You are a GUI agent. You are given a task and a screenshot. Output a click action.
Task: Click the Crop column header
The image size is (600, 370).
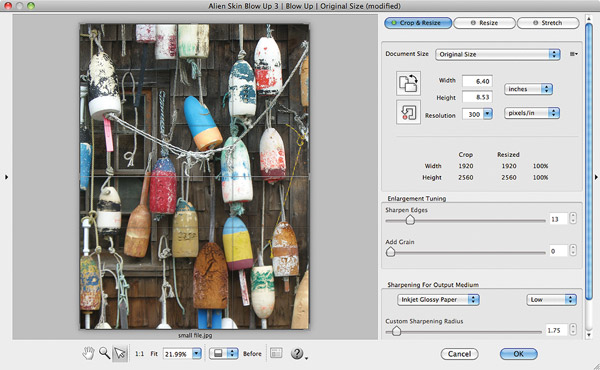[466, 155]
